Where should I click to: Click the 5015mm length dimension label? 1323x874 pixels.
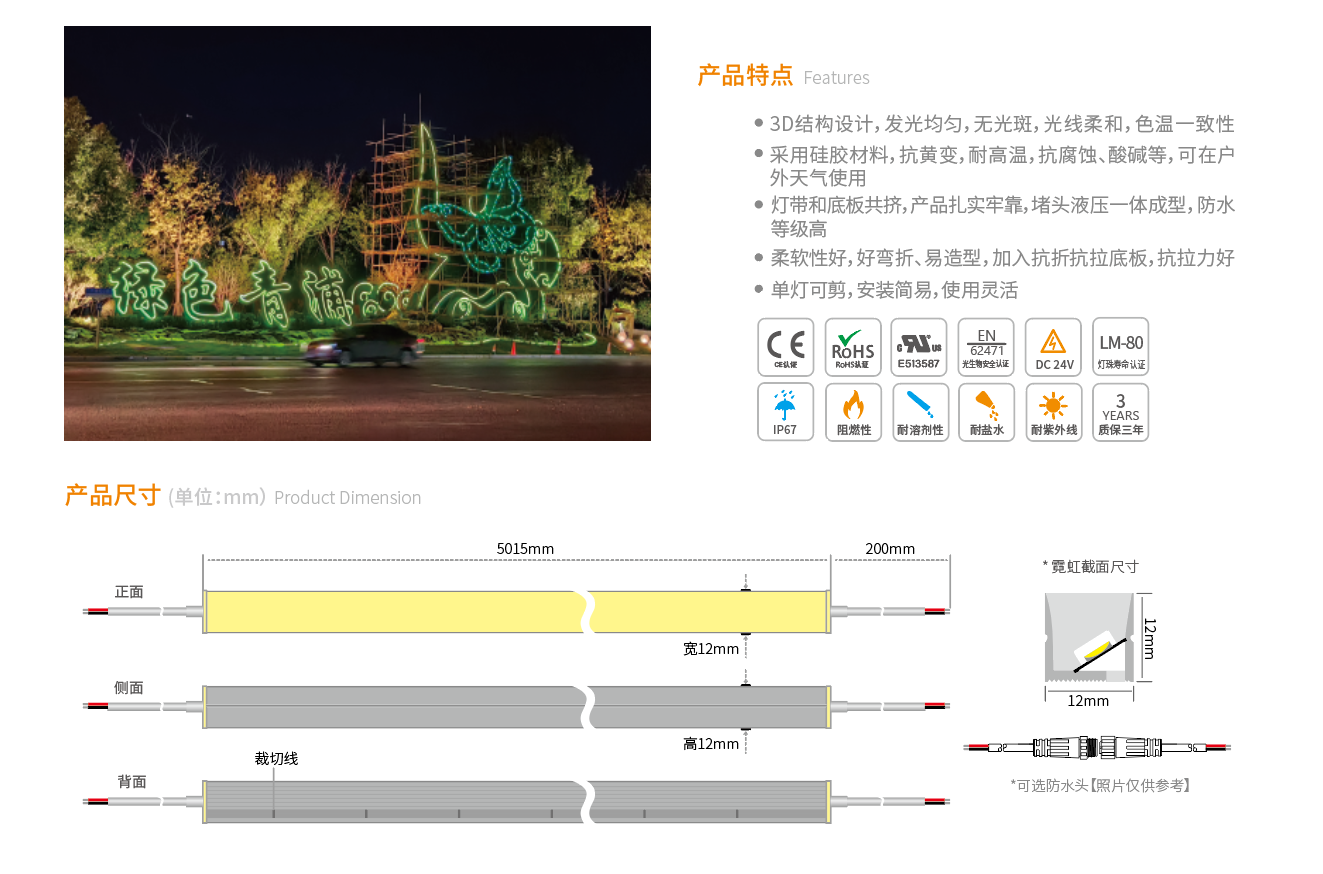[525, 548]
